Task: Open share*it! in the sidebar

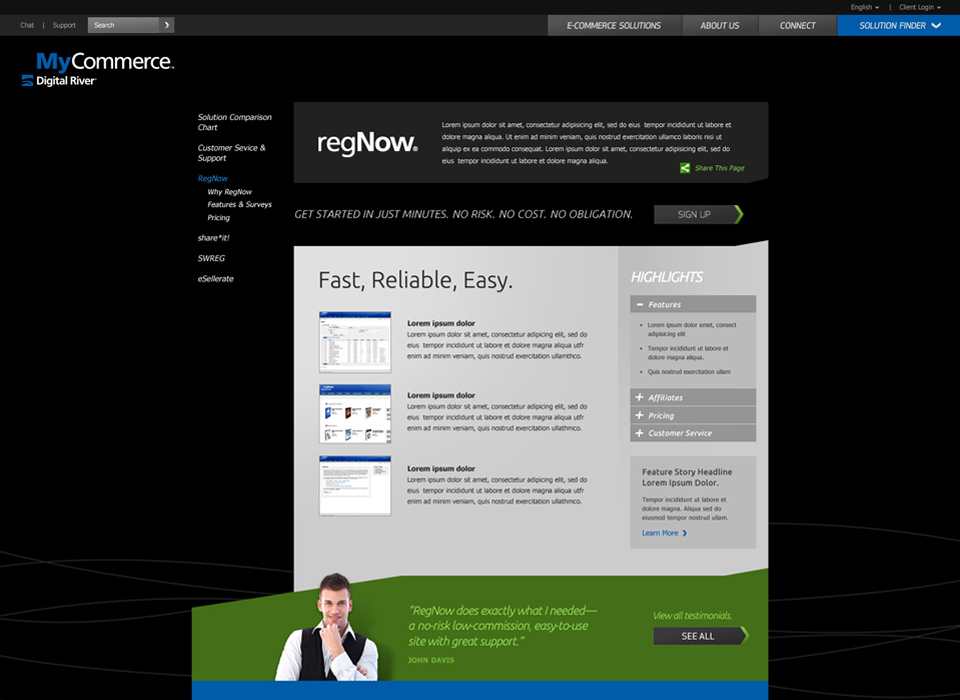Action: pyautogui.click(x=214, y=238)
